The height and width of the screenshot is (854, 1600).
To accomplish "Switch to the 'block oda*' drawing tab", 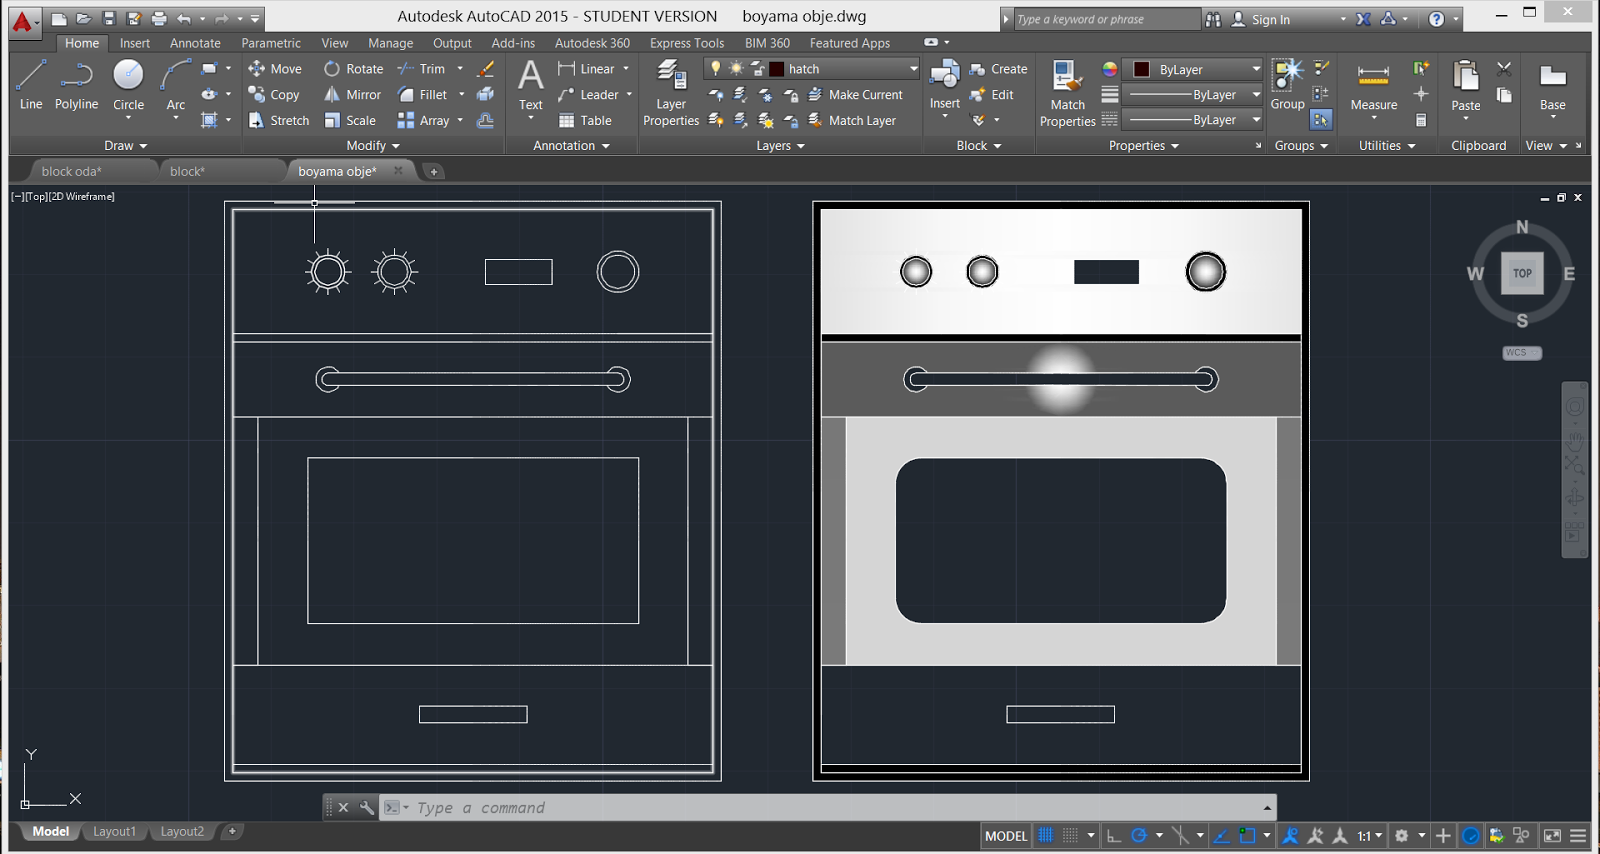I will pos(72,171).
